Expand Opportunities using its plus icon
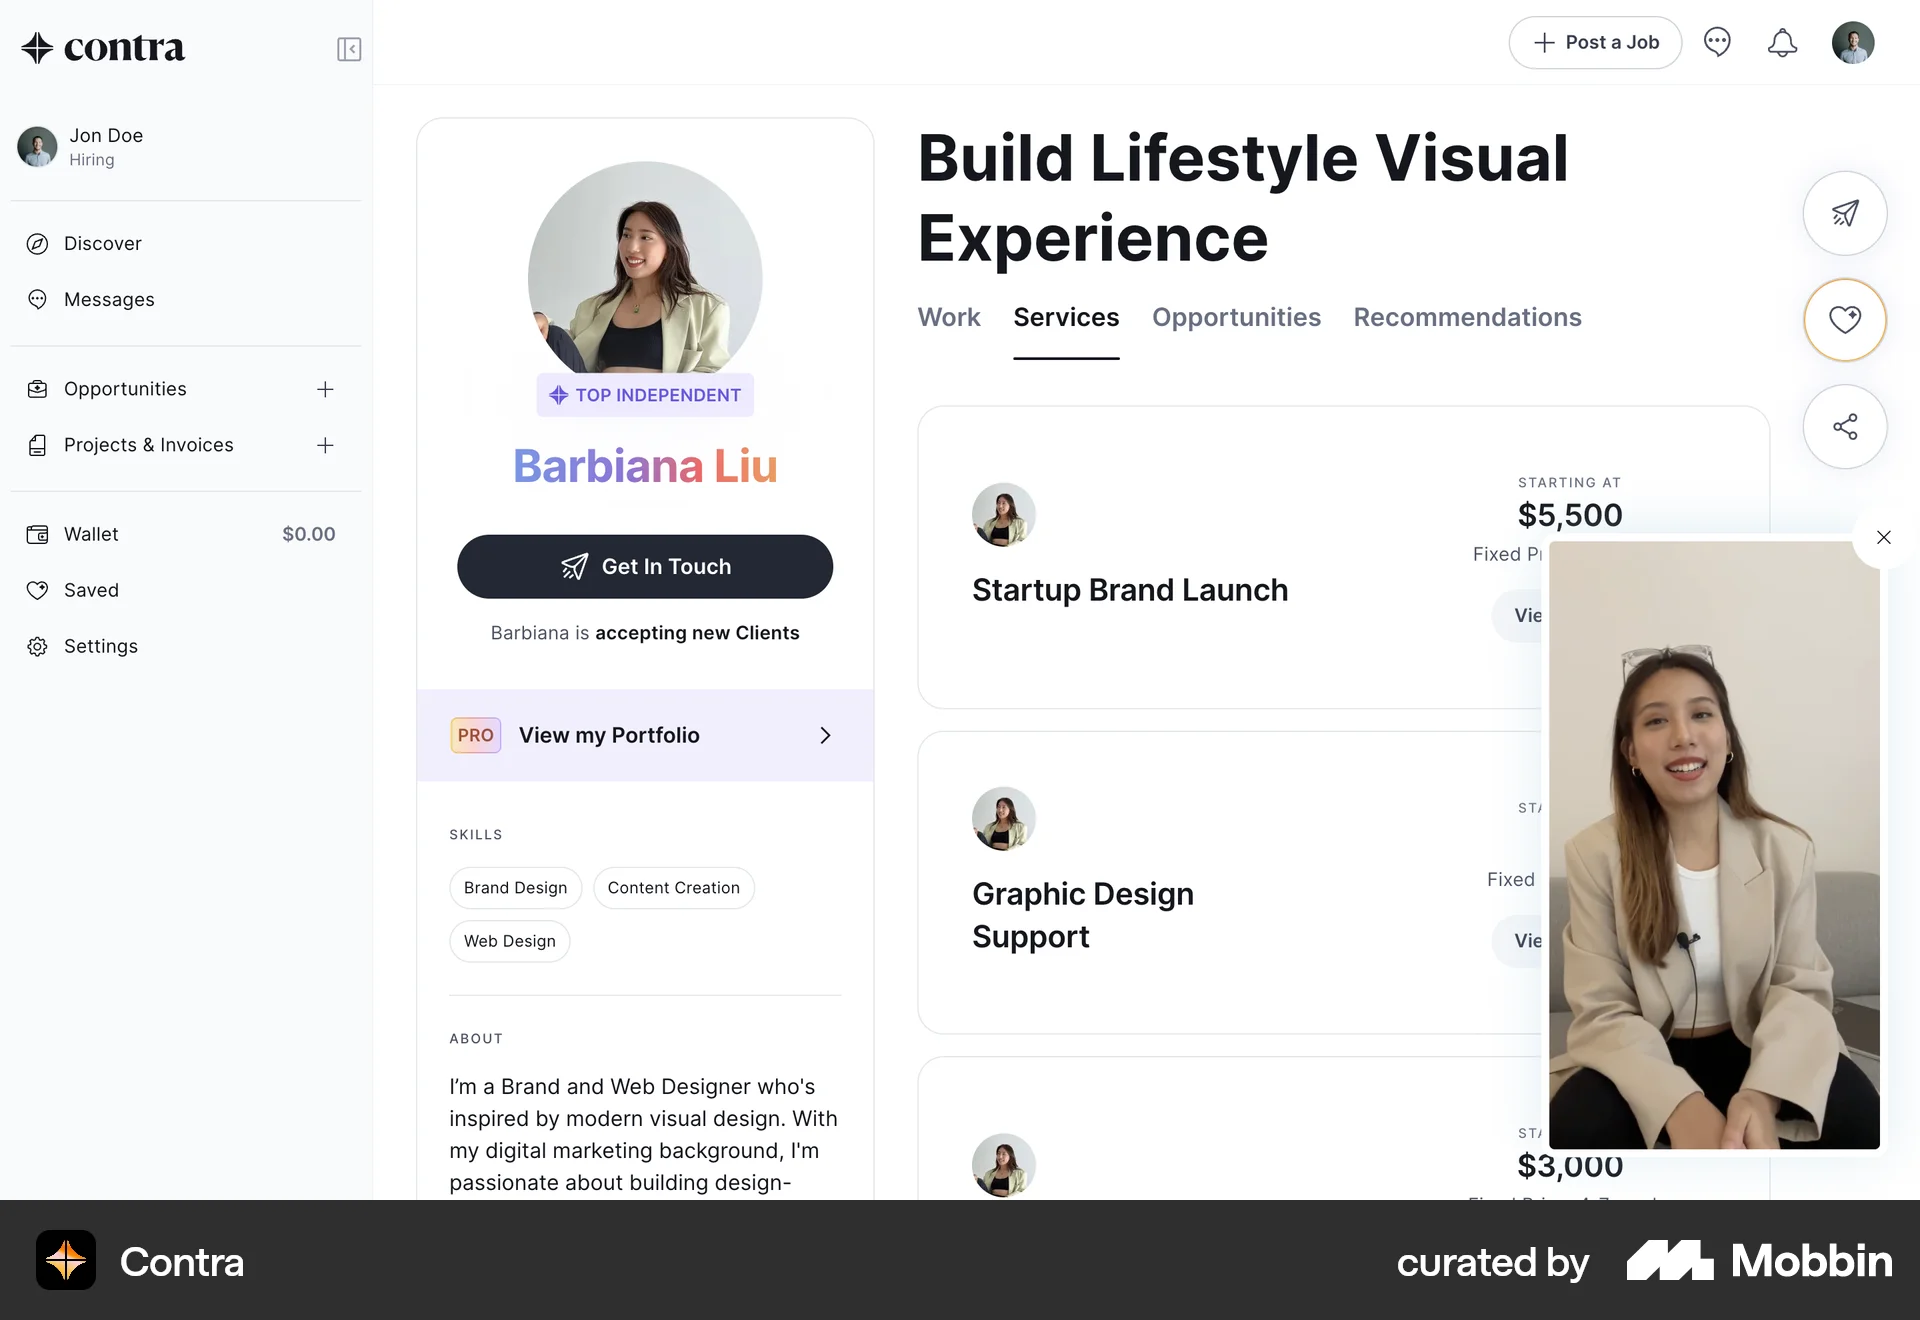The image size is (1920, 1320). click(326, 389)
